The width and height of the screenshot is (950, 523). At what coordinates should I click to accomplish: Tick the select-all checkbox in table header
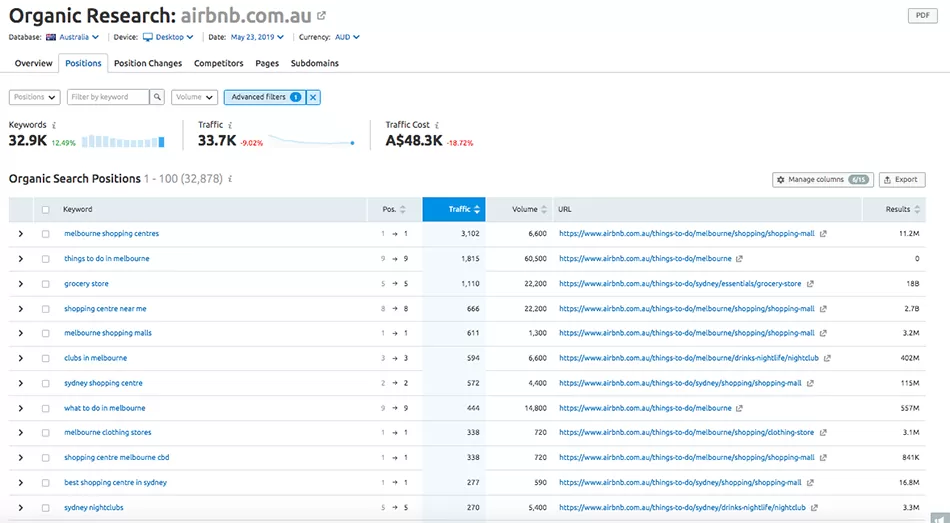pos(45,210)
